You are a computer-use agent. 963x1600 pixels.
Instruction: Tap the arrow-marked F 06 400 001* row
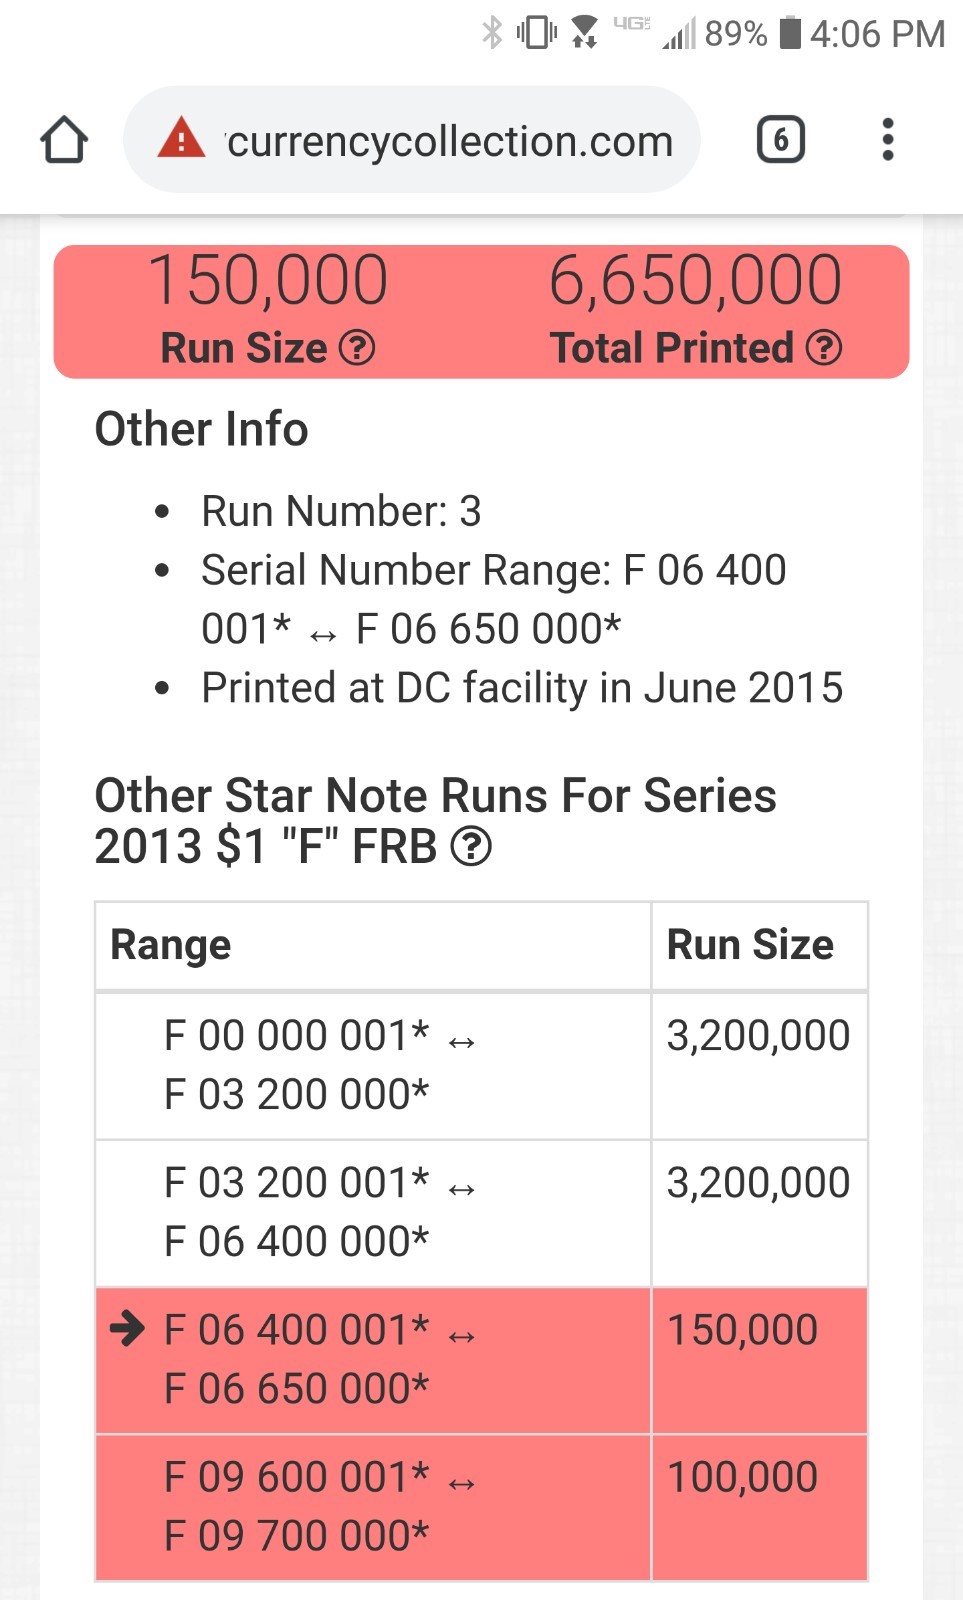tap(481, 1360)
